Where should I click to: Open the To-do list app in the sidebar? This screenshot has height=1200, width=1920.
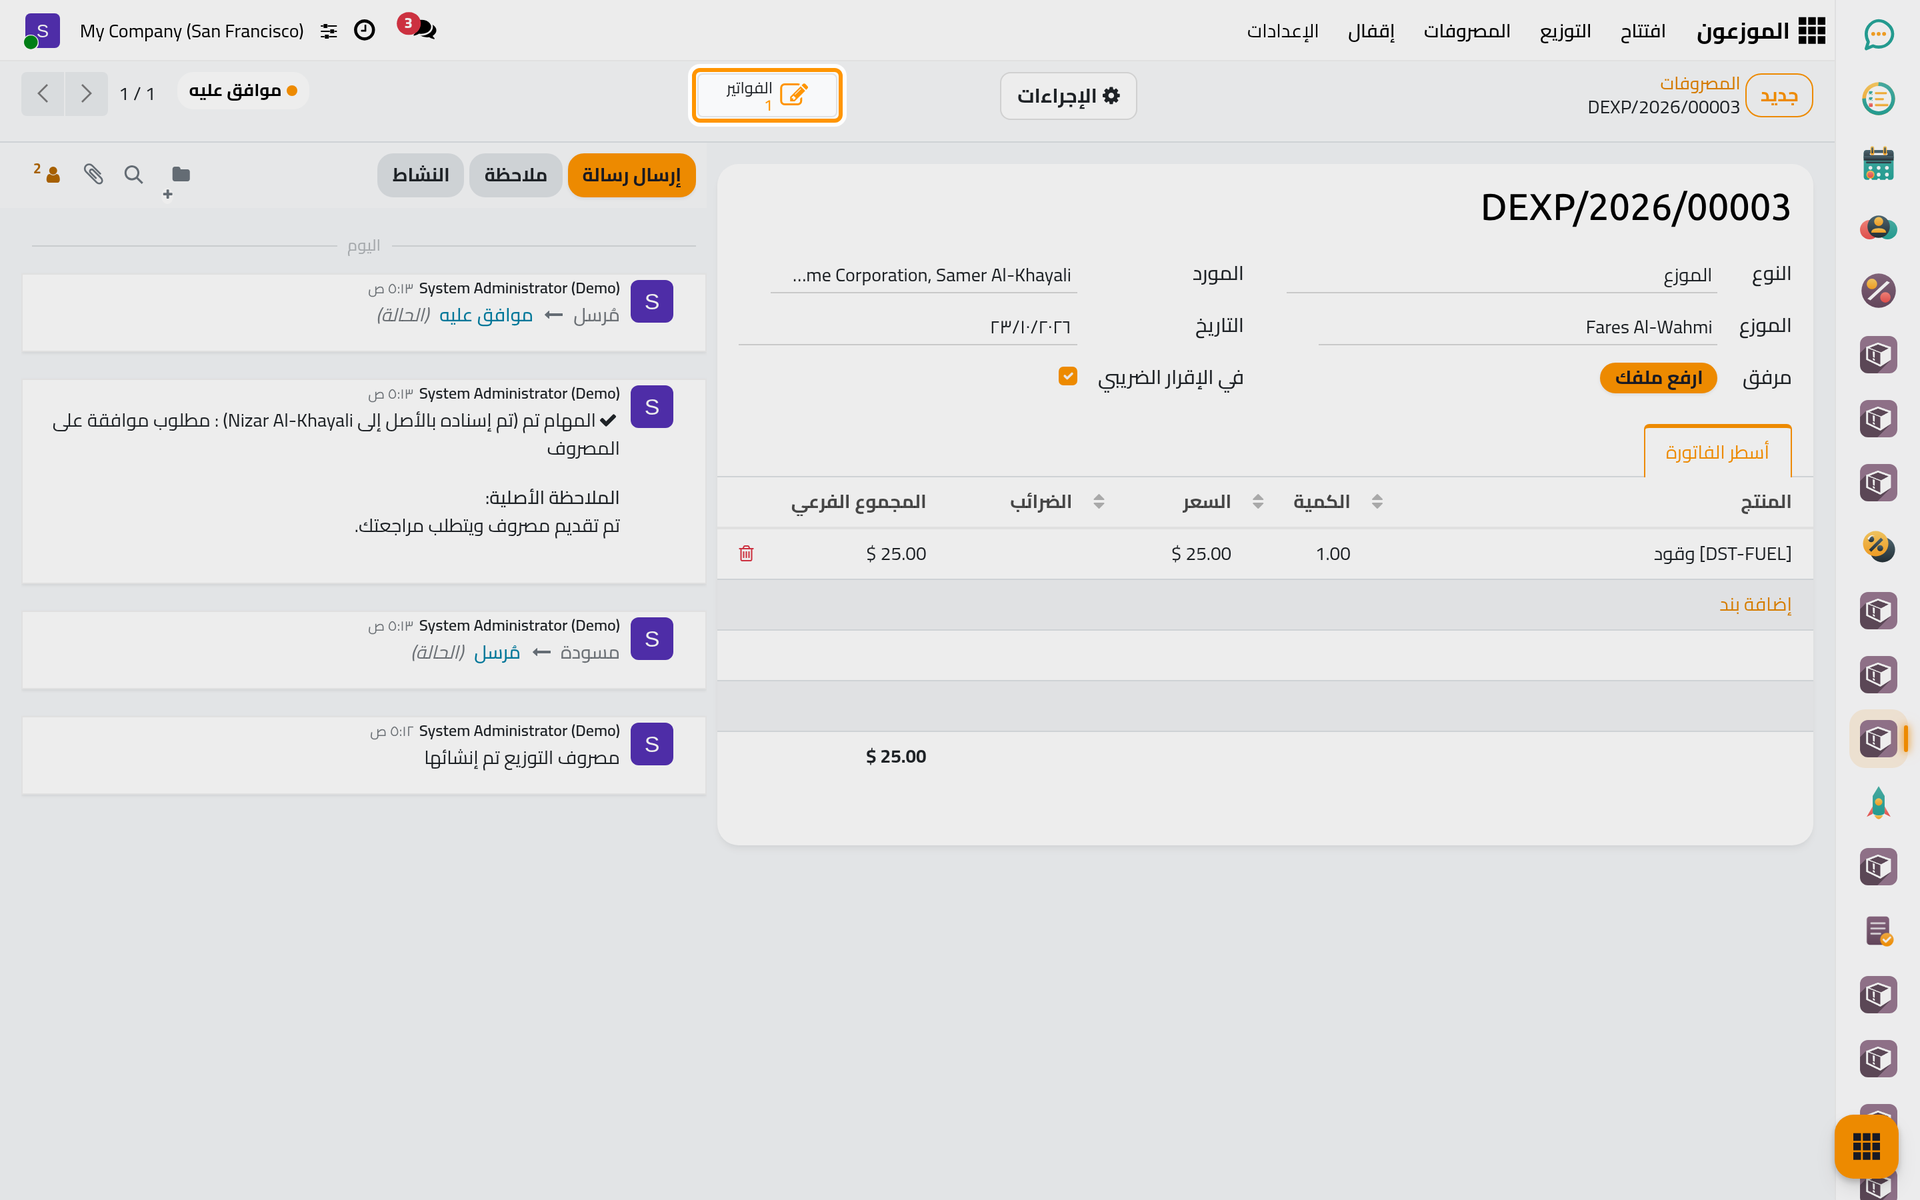(x=1878, y=99)
